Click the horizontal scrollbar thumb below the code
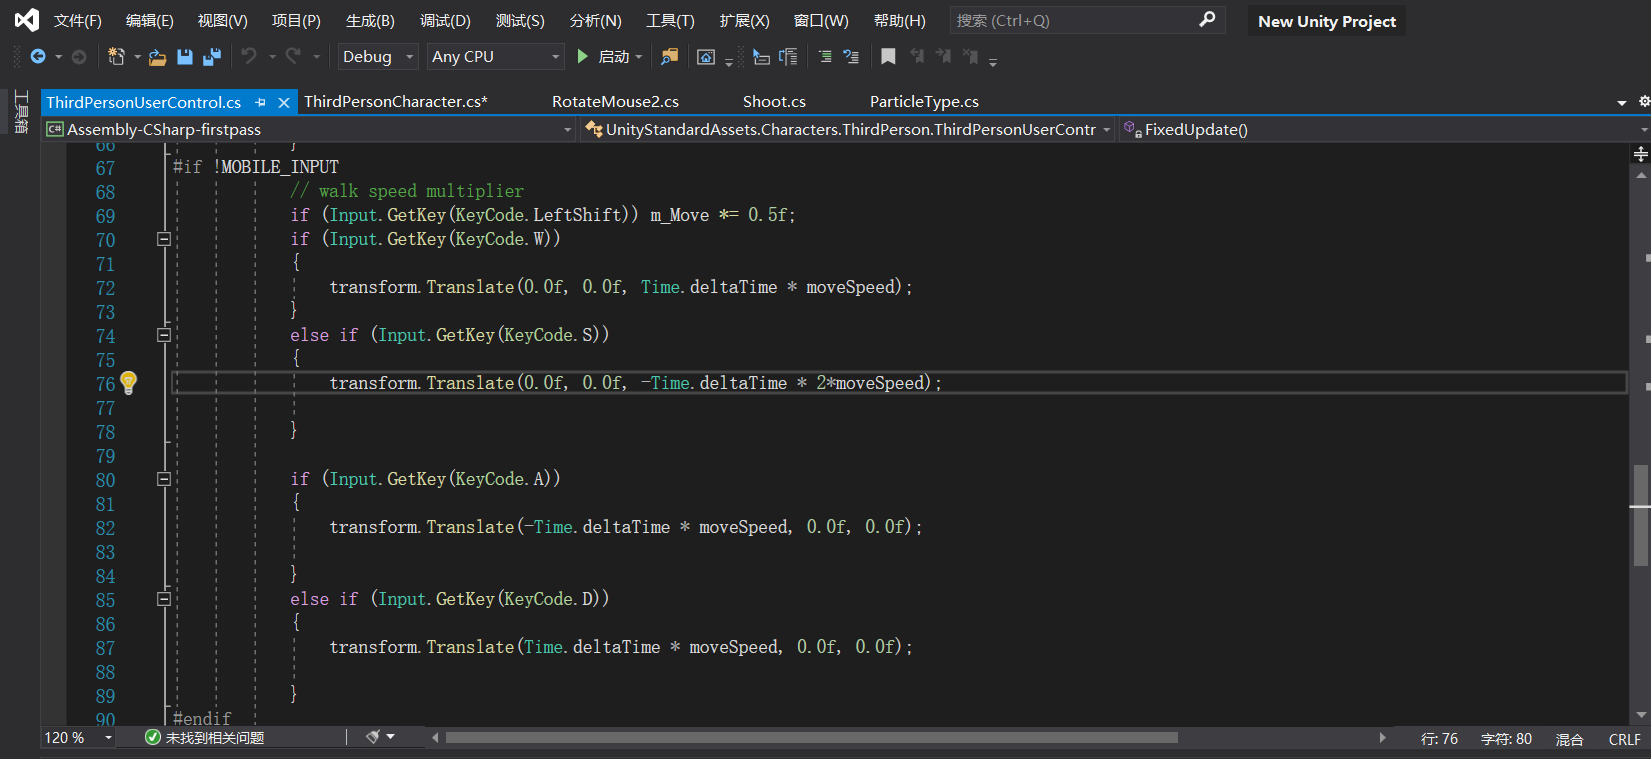Screen dimensions: 1651x759 [x=811, y=738]
